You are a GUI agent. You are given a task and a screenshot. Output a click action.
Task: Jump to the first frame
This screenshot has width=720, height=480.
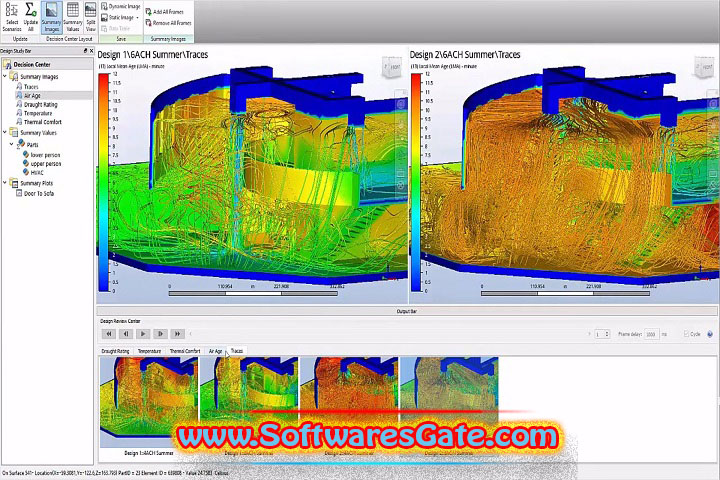point(109,334)
